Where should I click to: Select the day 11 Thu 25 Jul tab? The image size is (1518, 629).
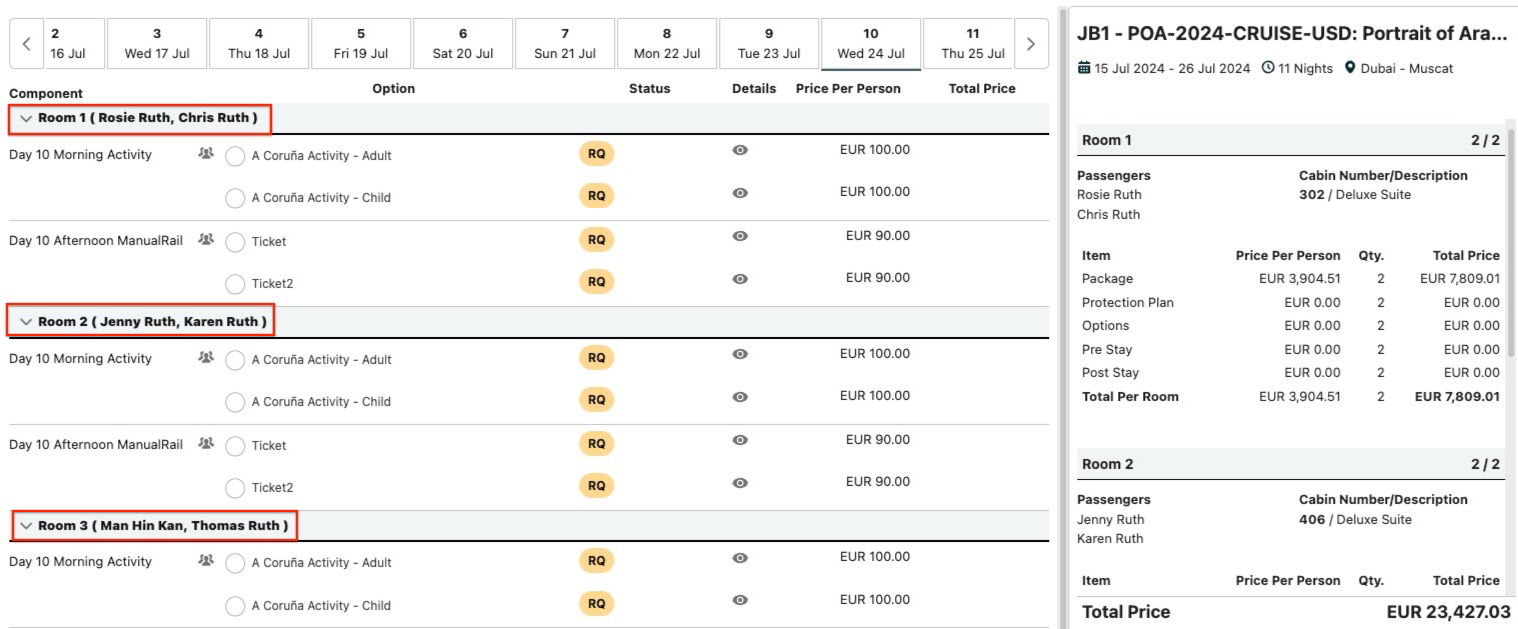tap(972, 44)
